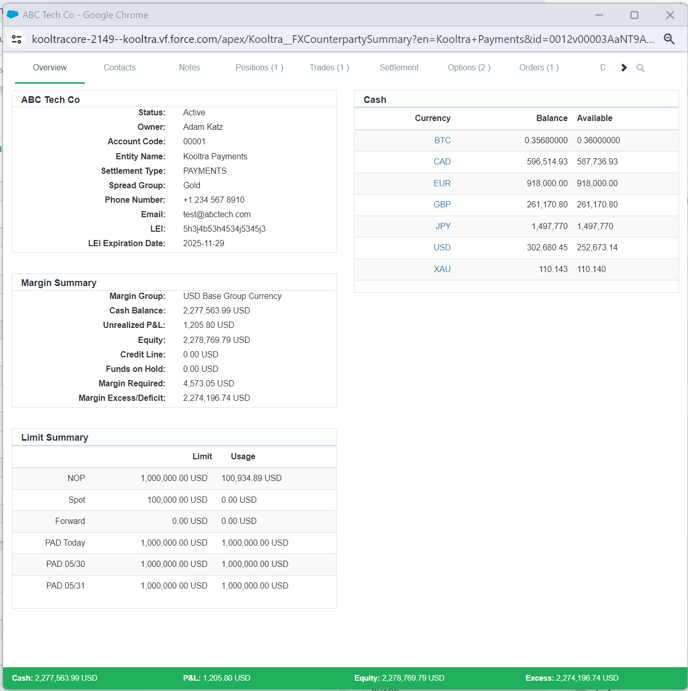Minimize the Chrome window
The width and height of the screenshot is (688, 691).
pyautogui.click(x=600, y=15)
